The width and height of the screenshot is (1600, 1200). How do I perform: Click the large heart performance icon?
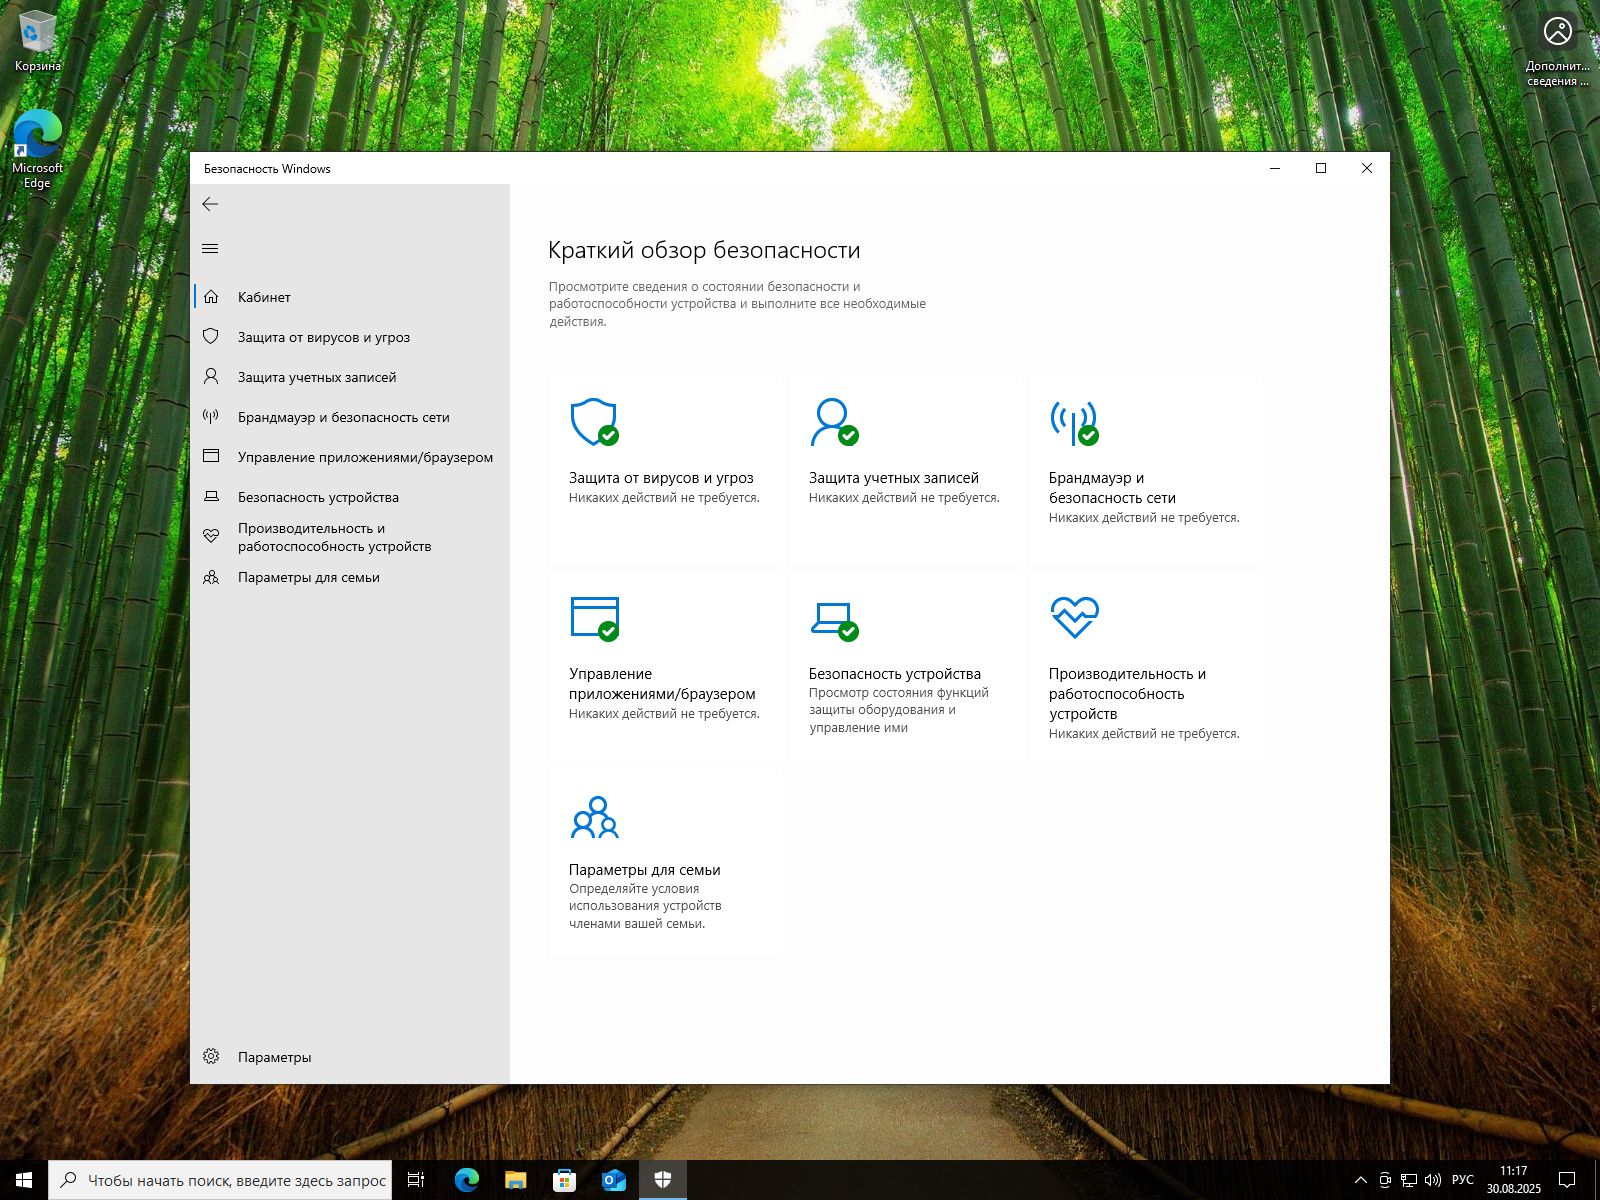(1075, 617)
